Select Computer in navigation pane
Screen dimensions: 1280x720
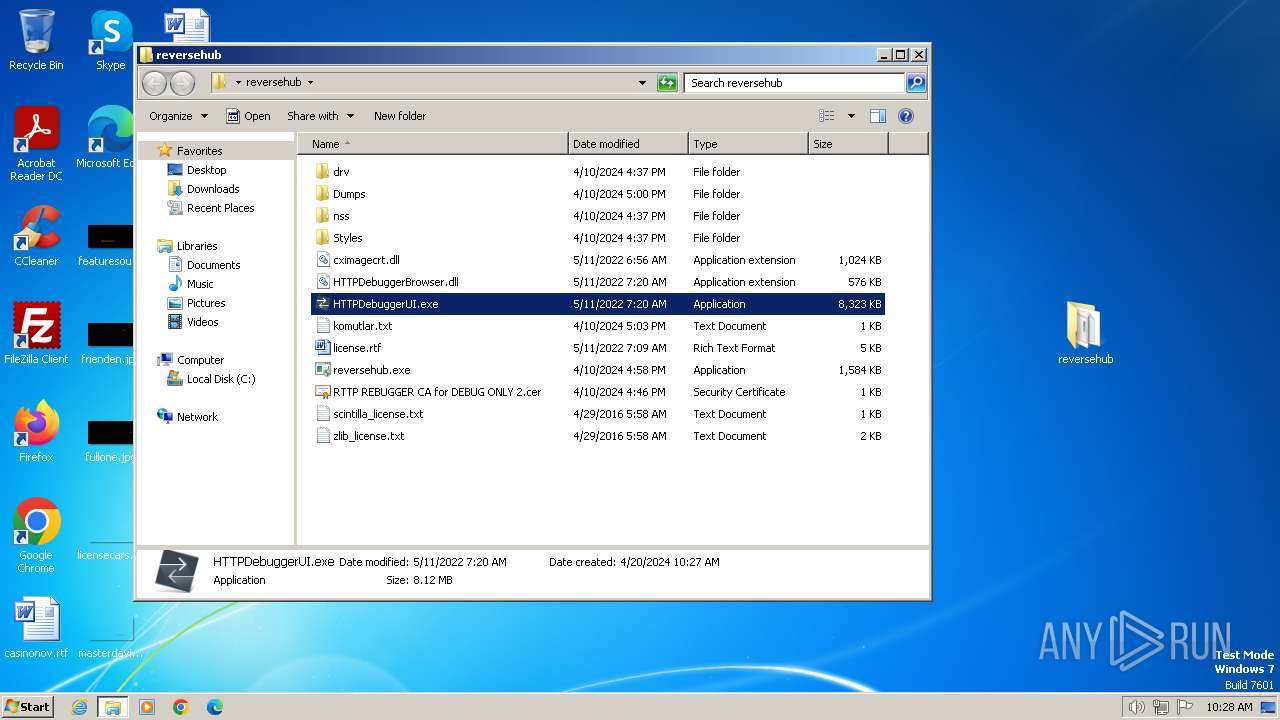point(200,360)
